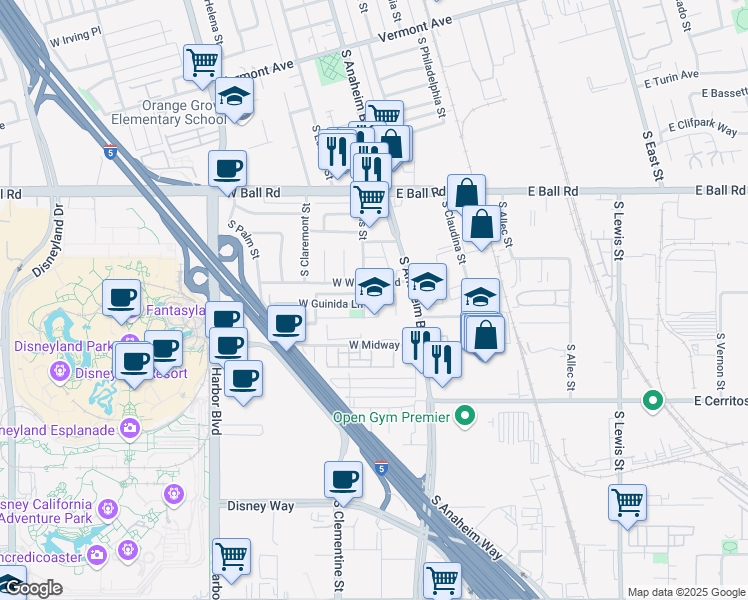748x600 pixels.
Task: Click the W Irving Pl street label
Action: pos(76,37)
